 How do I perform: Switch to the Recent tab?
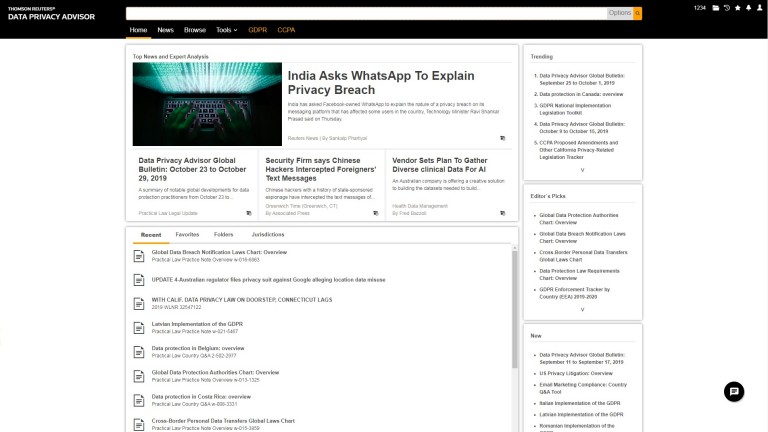coord(151,235)
